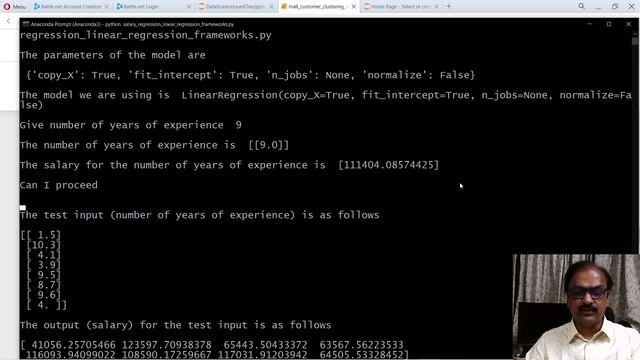Screen dimensions: 640x360
Task: Close the Anaconda Prompt window
Action: pos(629,24)
